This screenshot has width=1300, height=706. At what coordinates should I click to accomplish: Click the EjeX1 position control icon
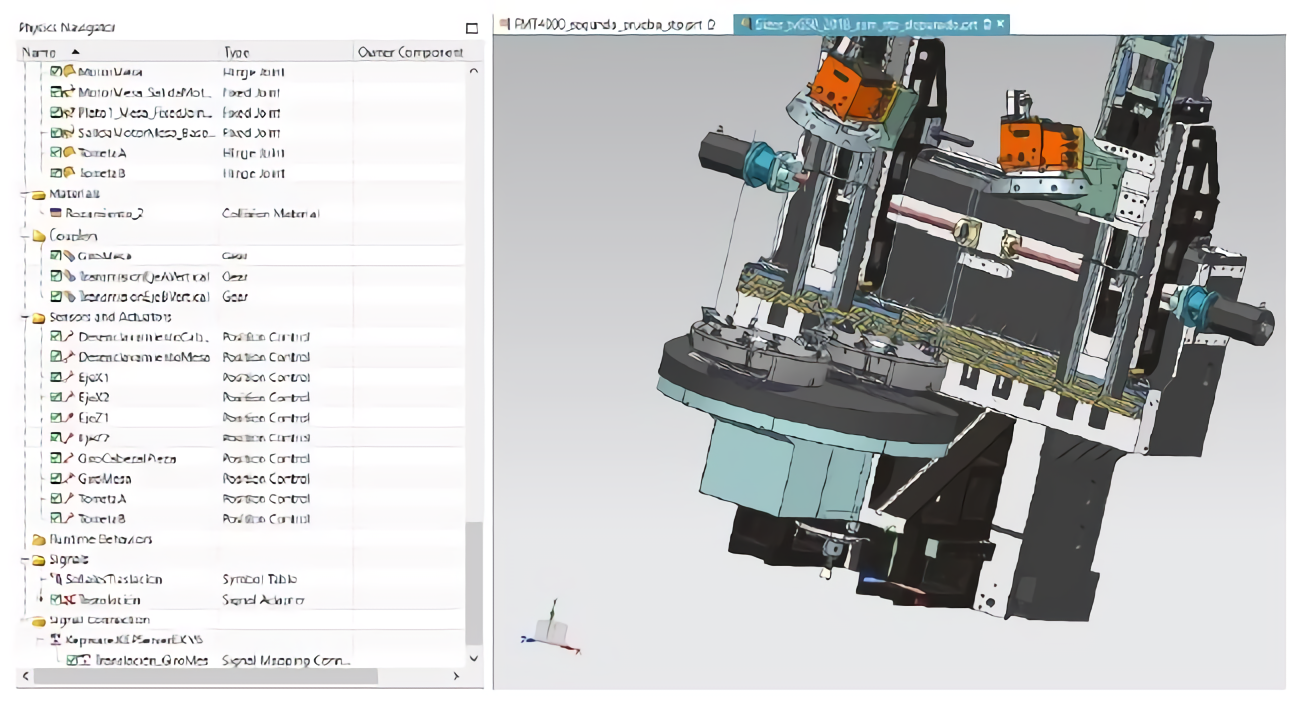point(69,377)
